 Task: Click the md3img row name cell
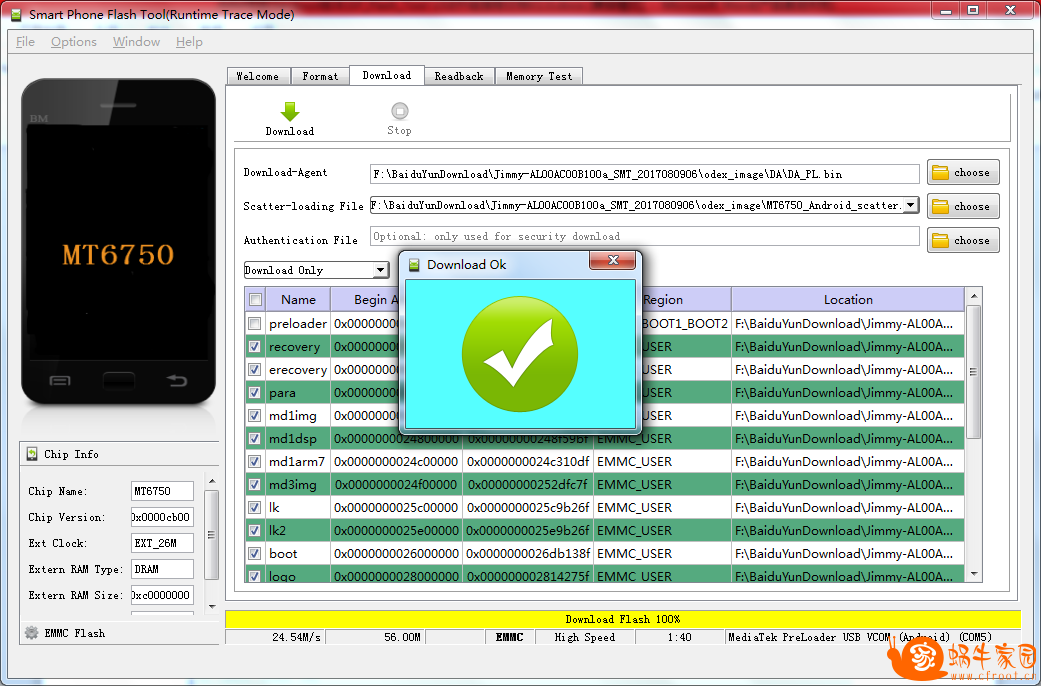tap(297, 485)
